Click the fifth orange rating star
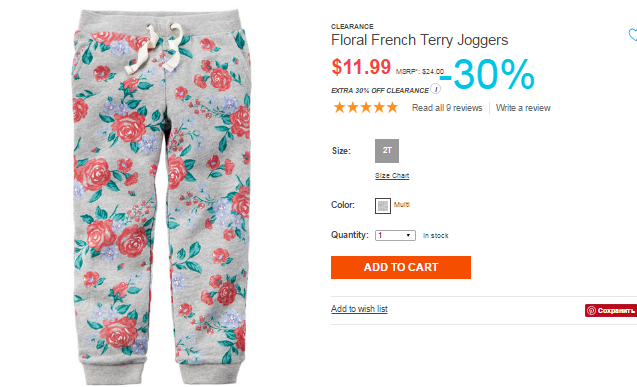Screen dimensions: 637x387 click(392, 108)
